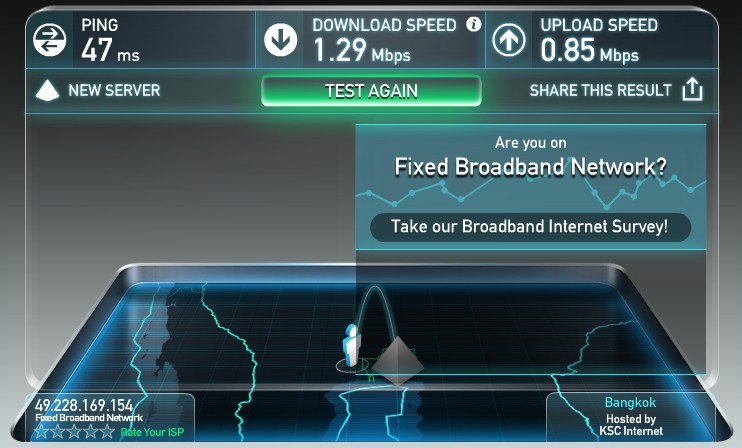
Task: Select the gray server pyramid on map
Action: coord(398,361)
